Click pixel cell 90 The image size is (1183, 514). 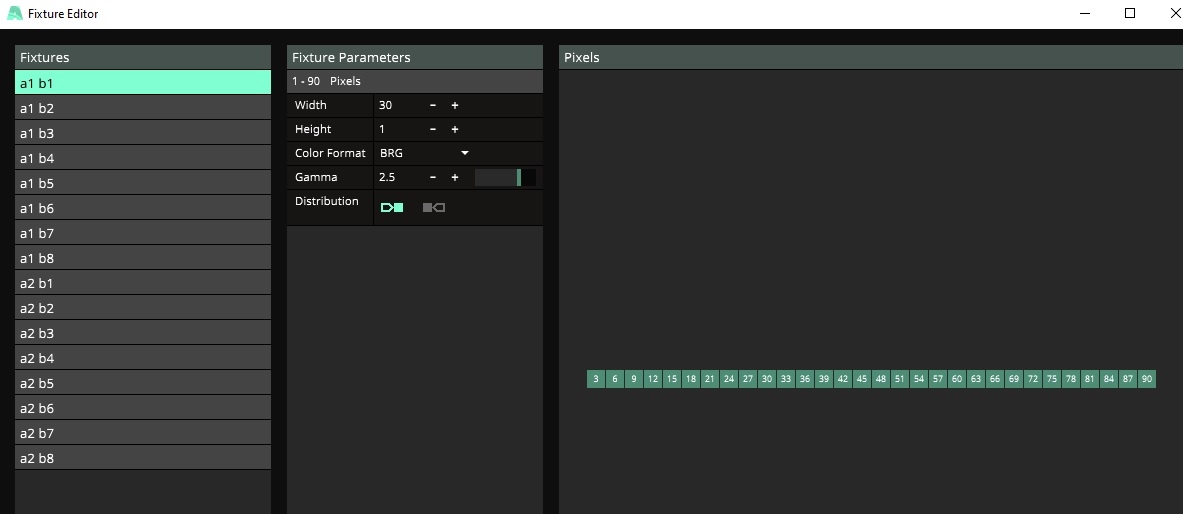[x=1147, y=379]
